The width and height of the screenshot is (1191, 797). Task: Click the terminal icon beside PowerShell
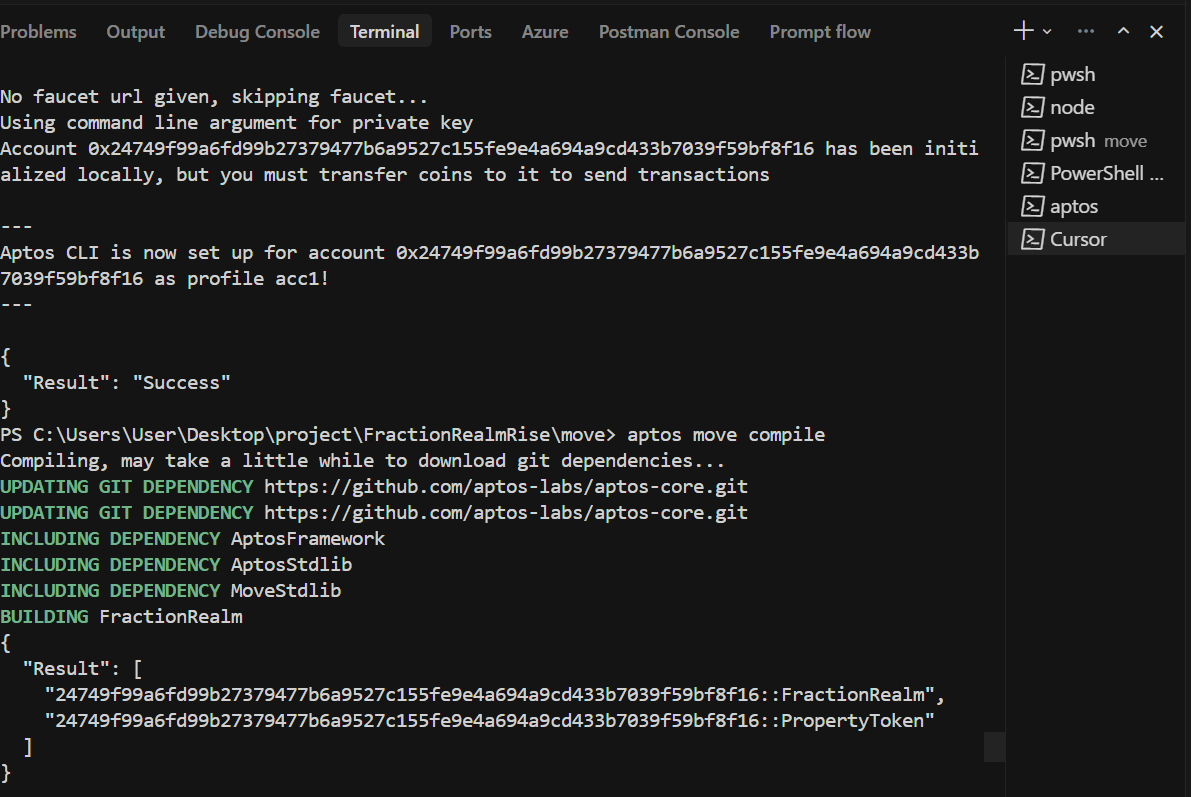1032,173
